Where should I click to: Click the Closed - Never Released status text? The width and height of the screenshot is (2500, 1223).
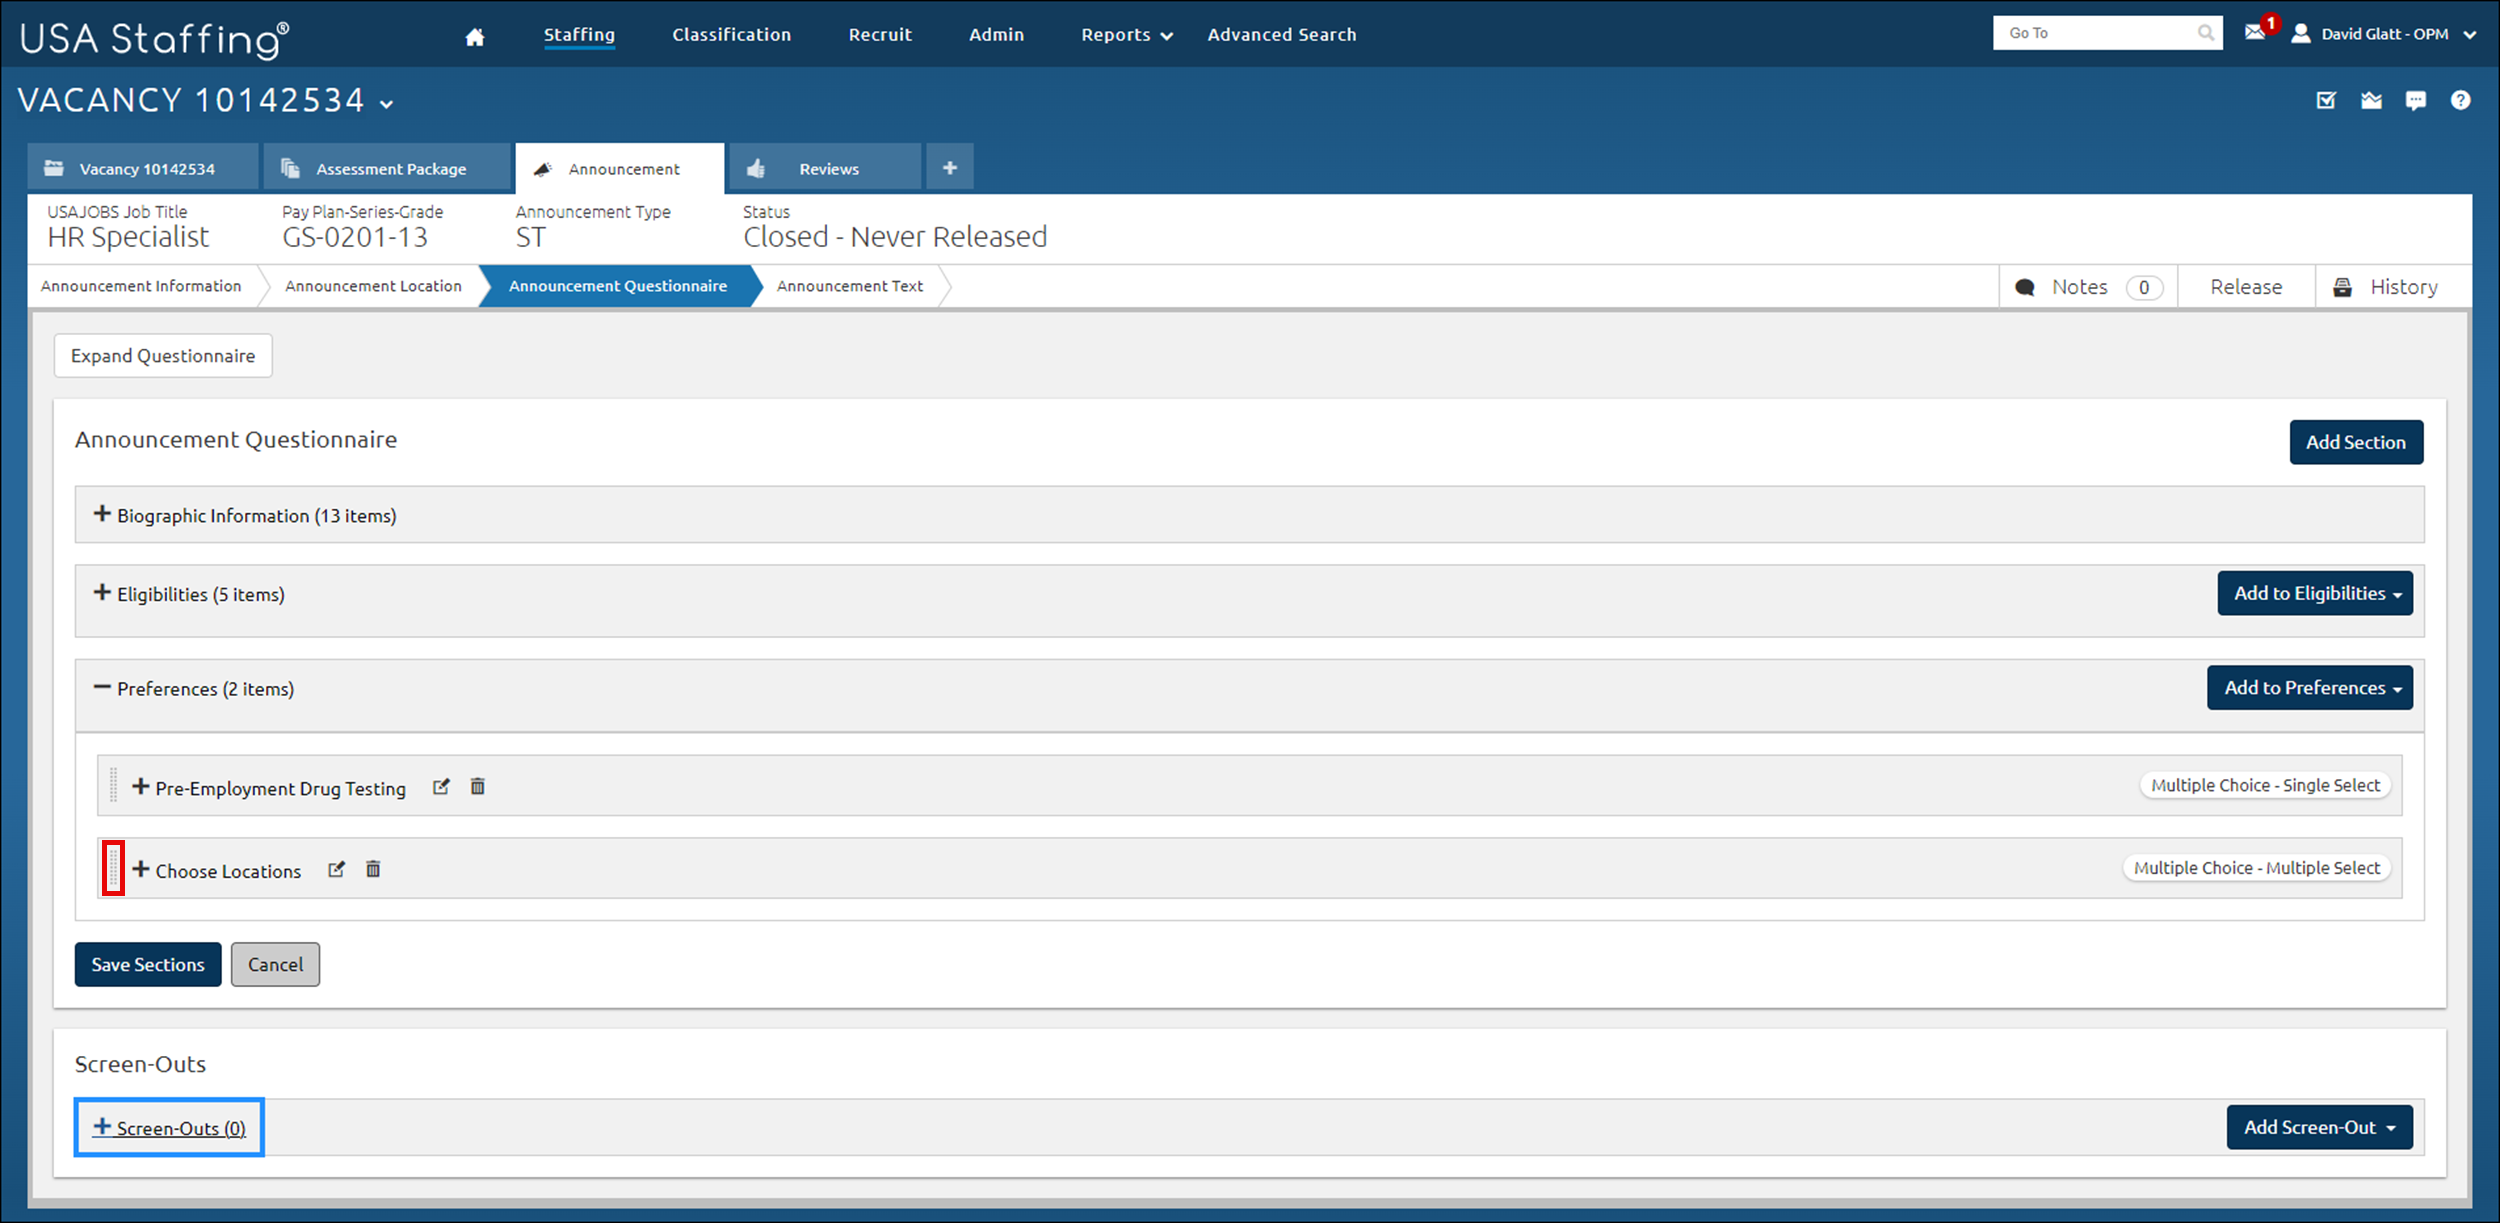click(895, 237)
